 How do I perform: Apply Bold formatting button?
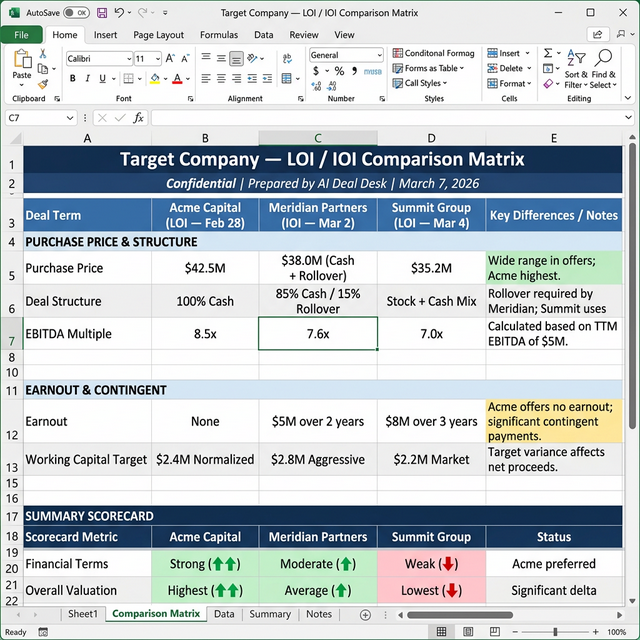(73, 79)
